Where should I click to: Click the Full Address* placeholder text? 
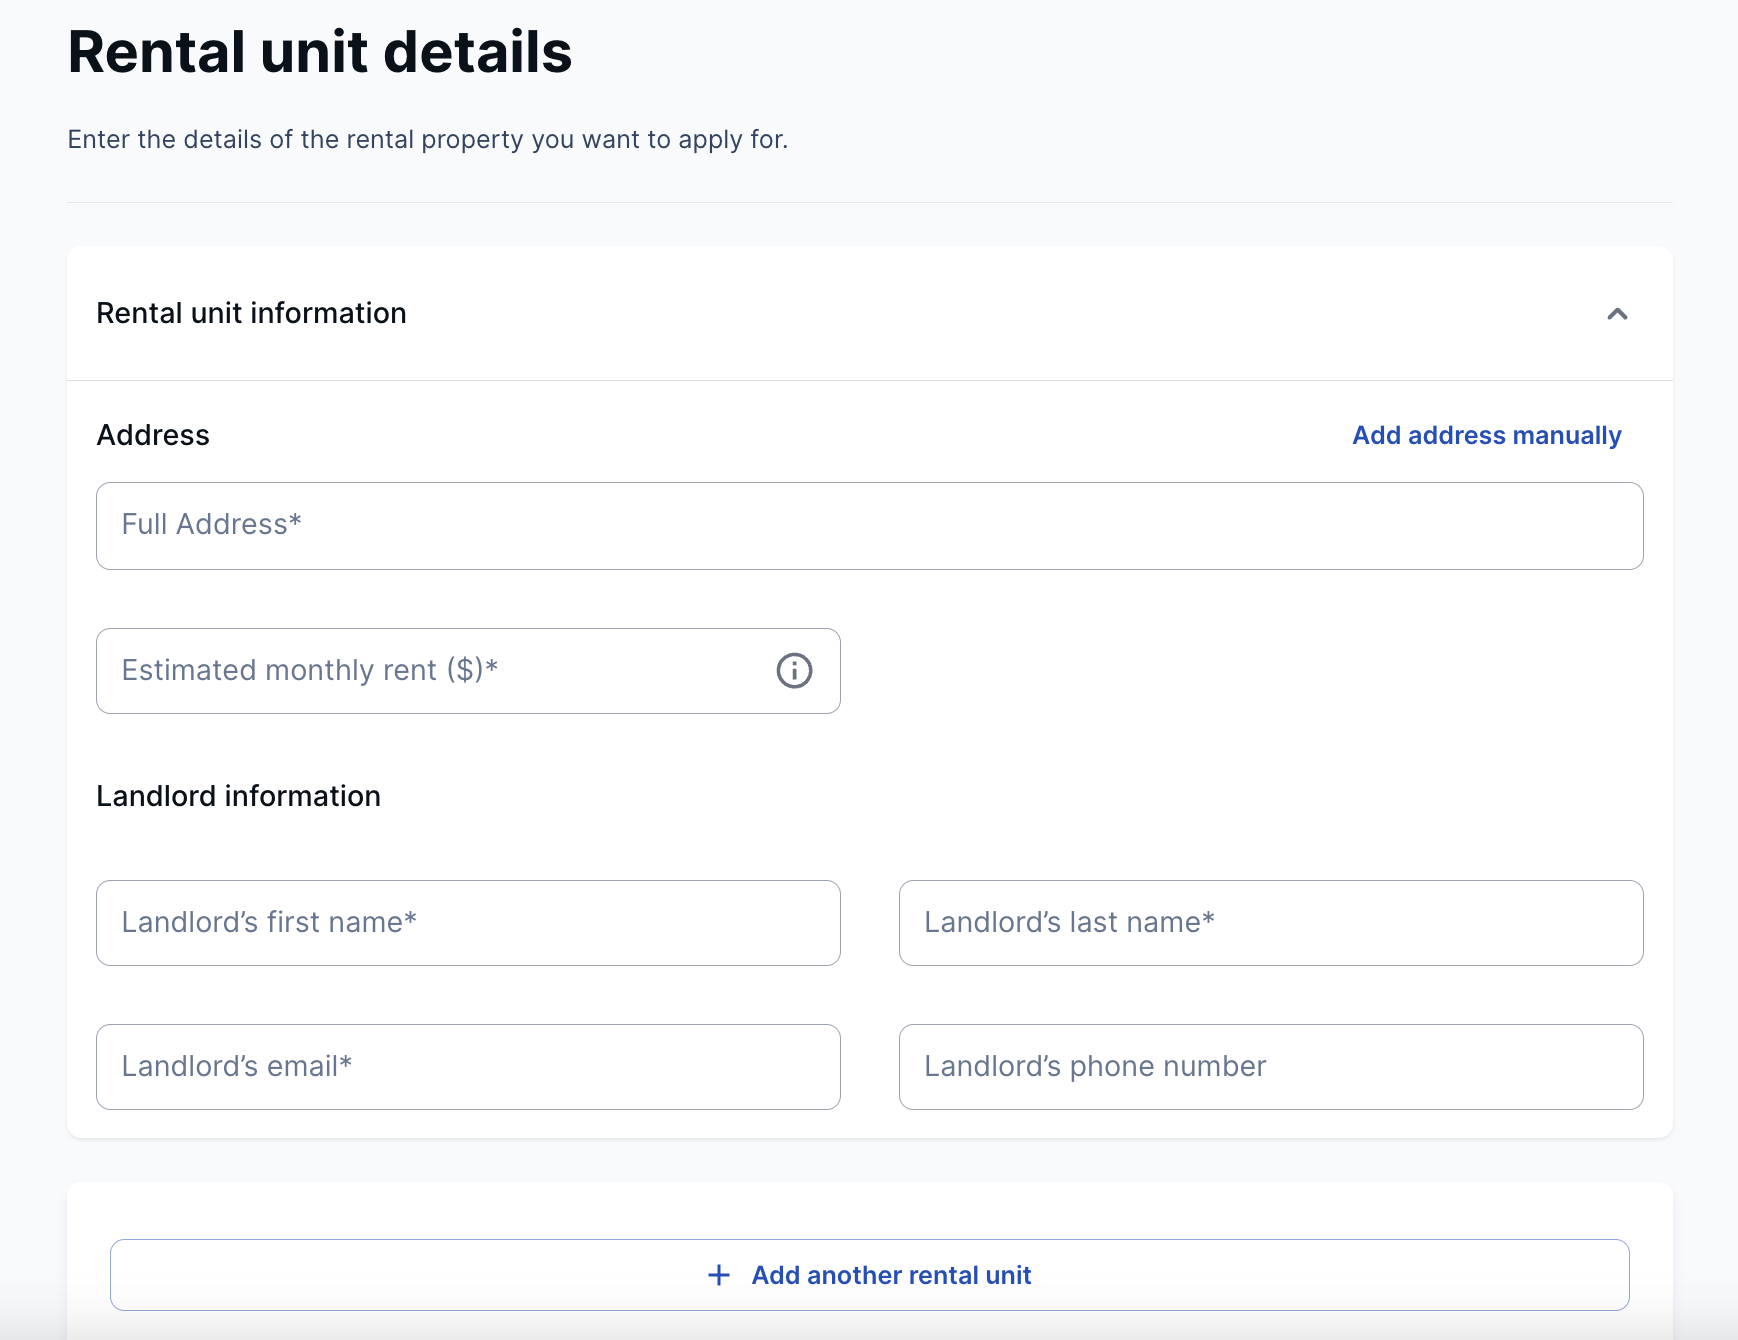(211, 524)
